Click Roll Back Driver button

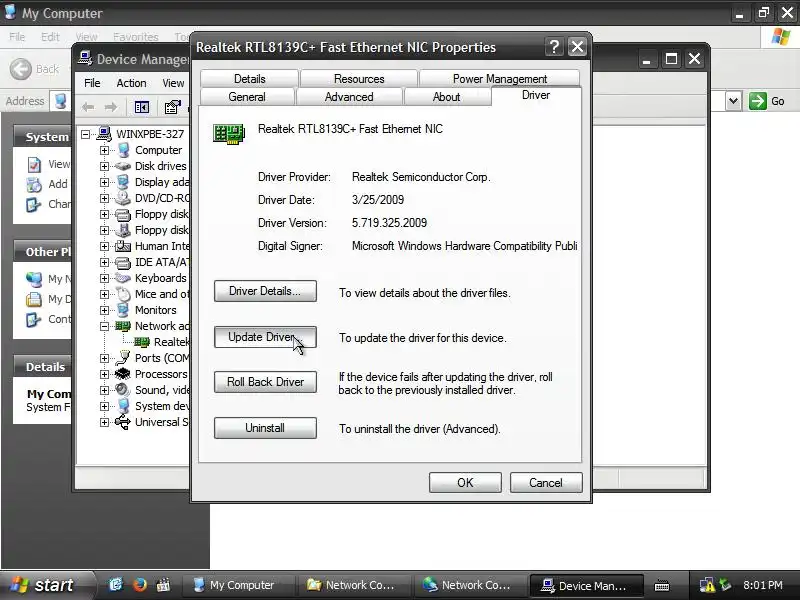pyautogui.click(x=265, y=382)
